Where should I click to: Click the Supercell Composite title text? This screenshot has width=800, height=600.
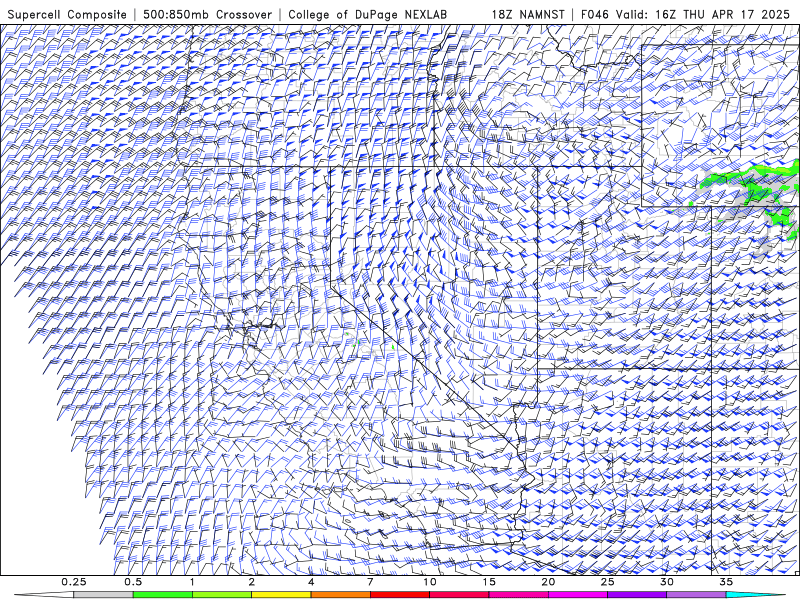tap(67, 14)
